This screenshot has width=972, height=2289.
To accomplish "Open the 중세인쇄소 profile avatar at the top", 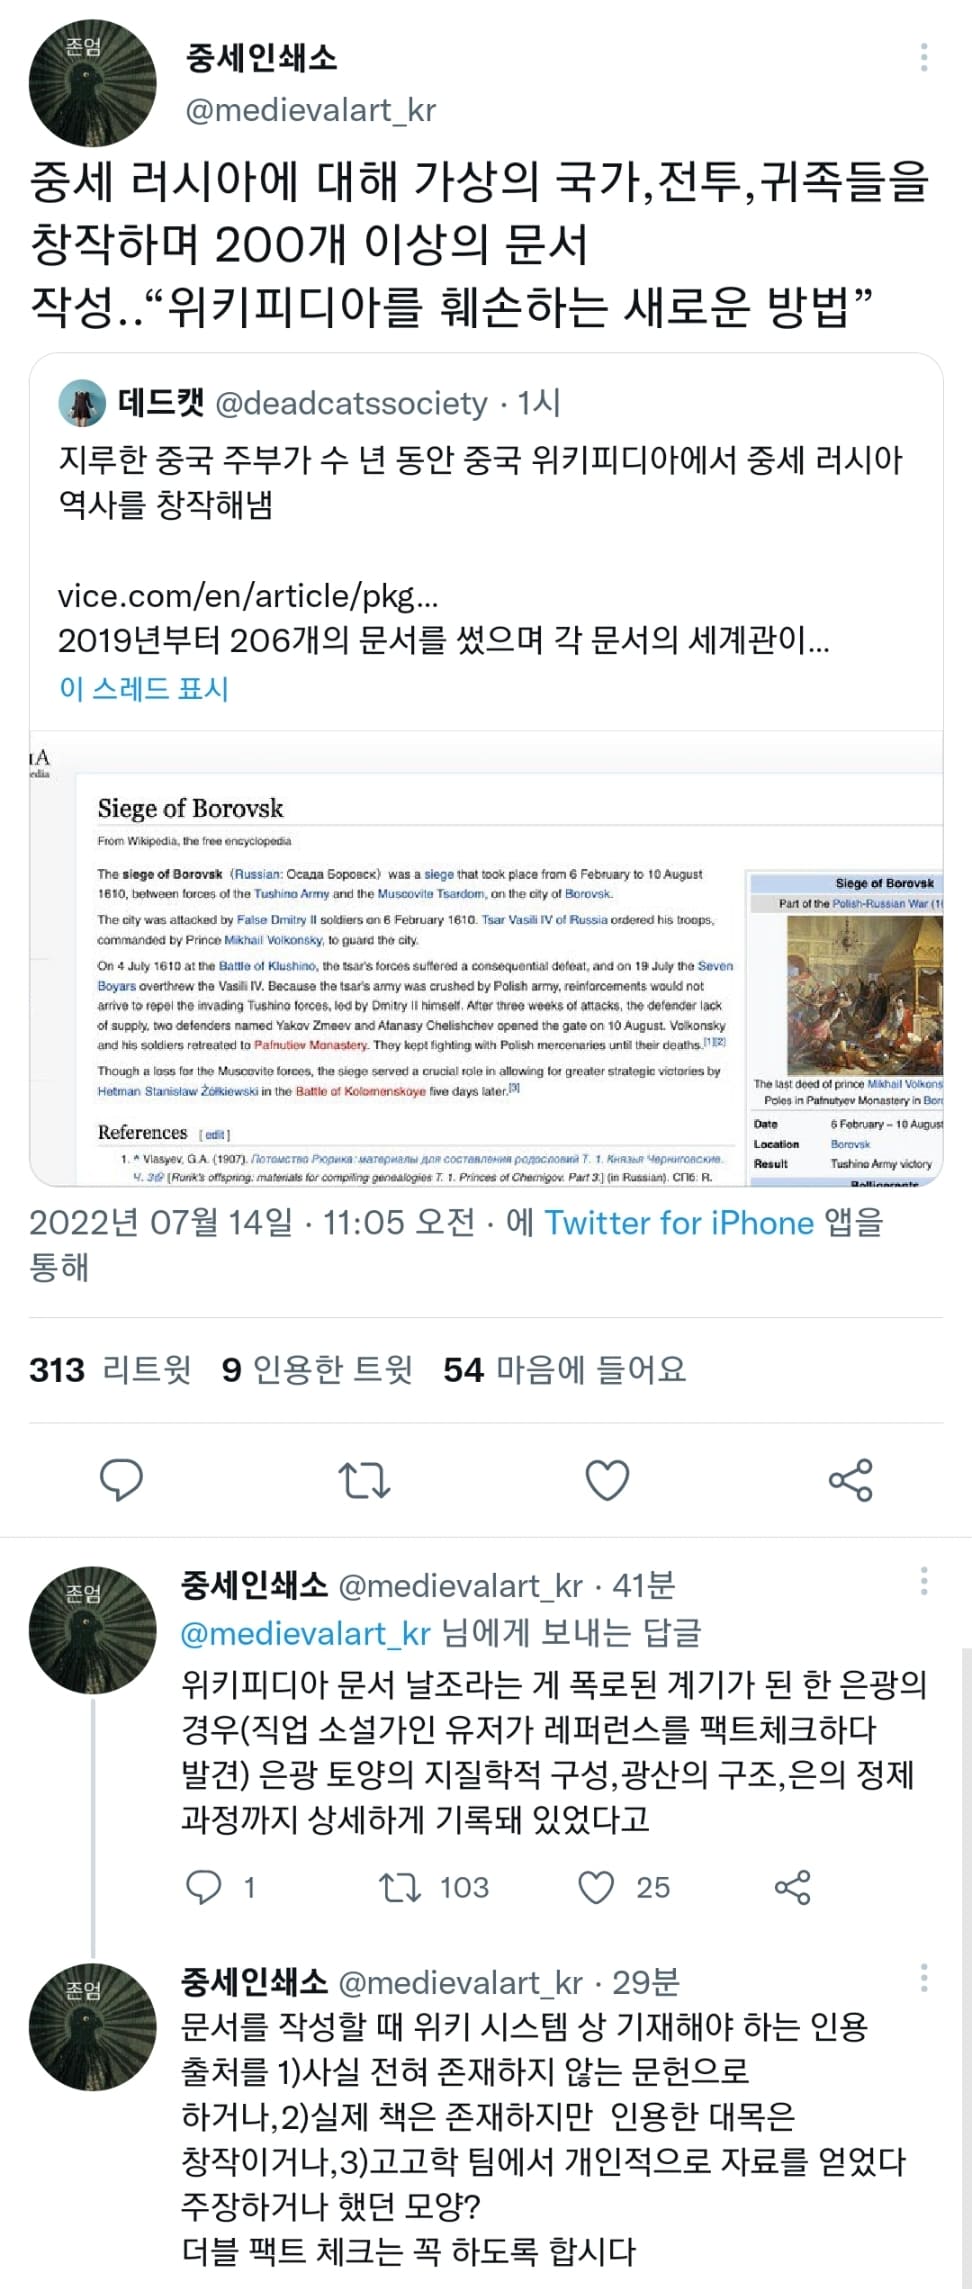I will [93, 83].
